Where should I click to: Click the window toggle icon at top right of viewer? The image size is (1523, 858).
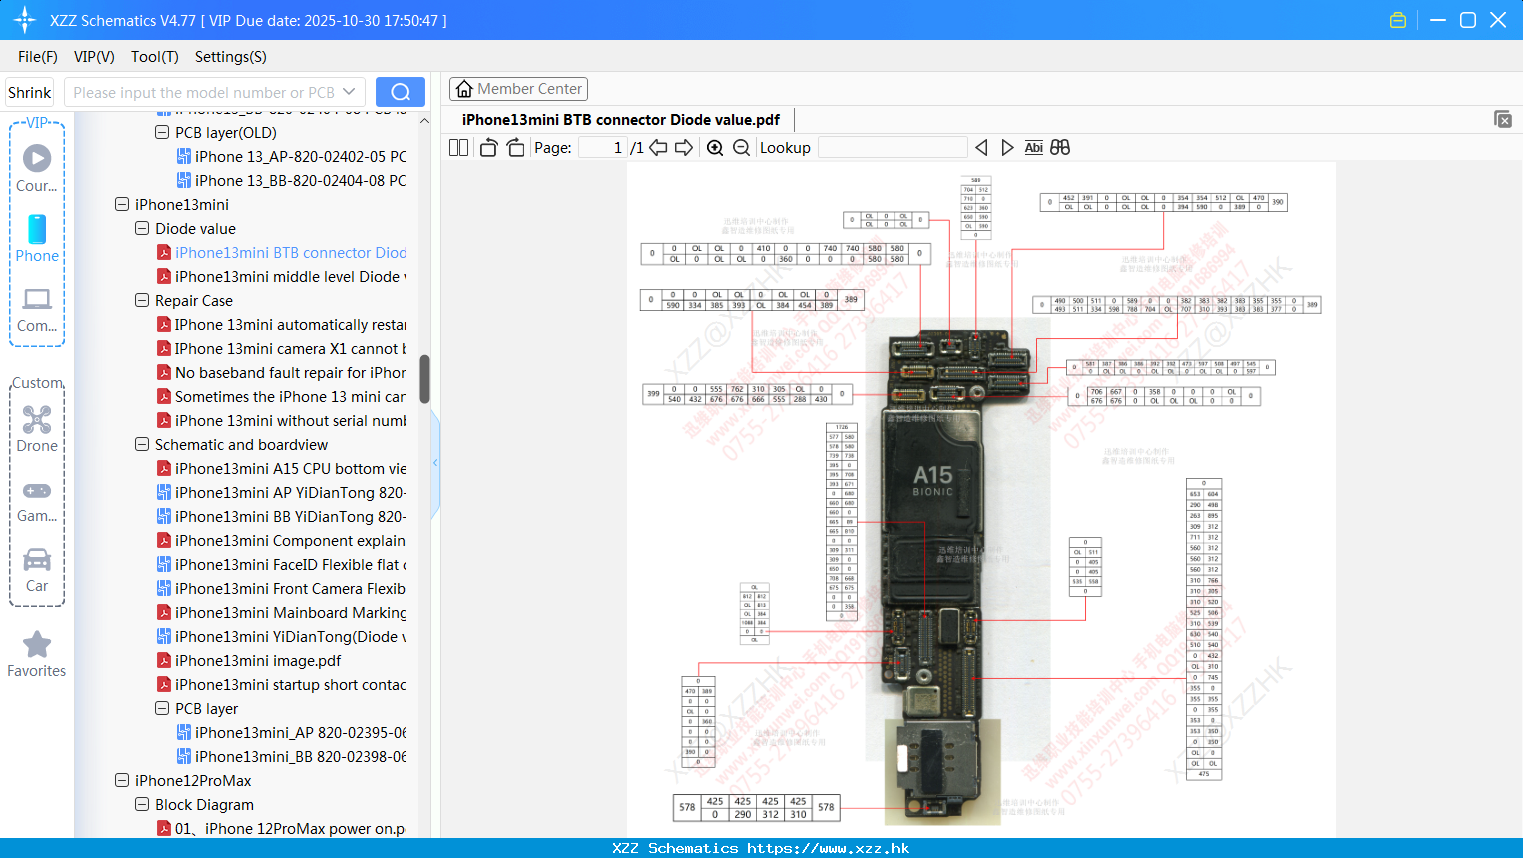(x=1503, y=119)
